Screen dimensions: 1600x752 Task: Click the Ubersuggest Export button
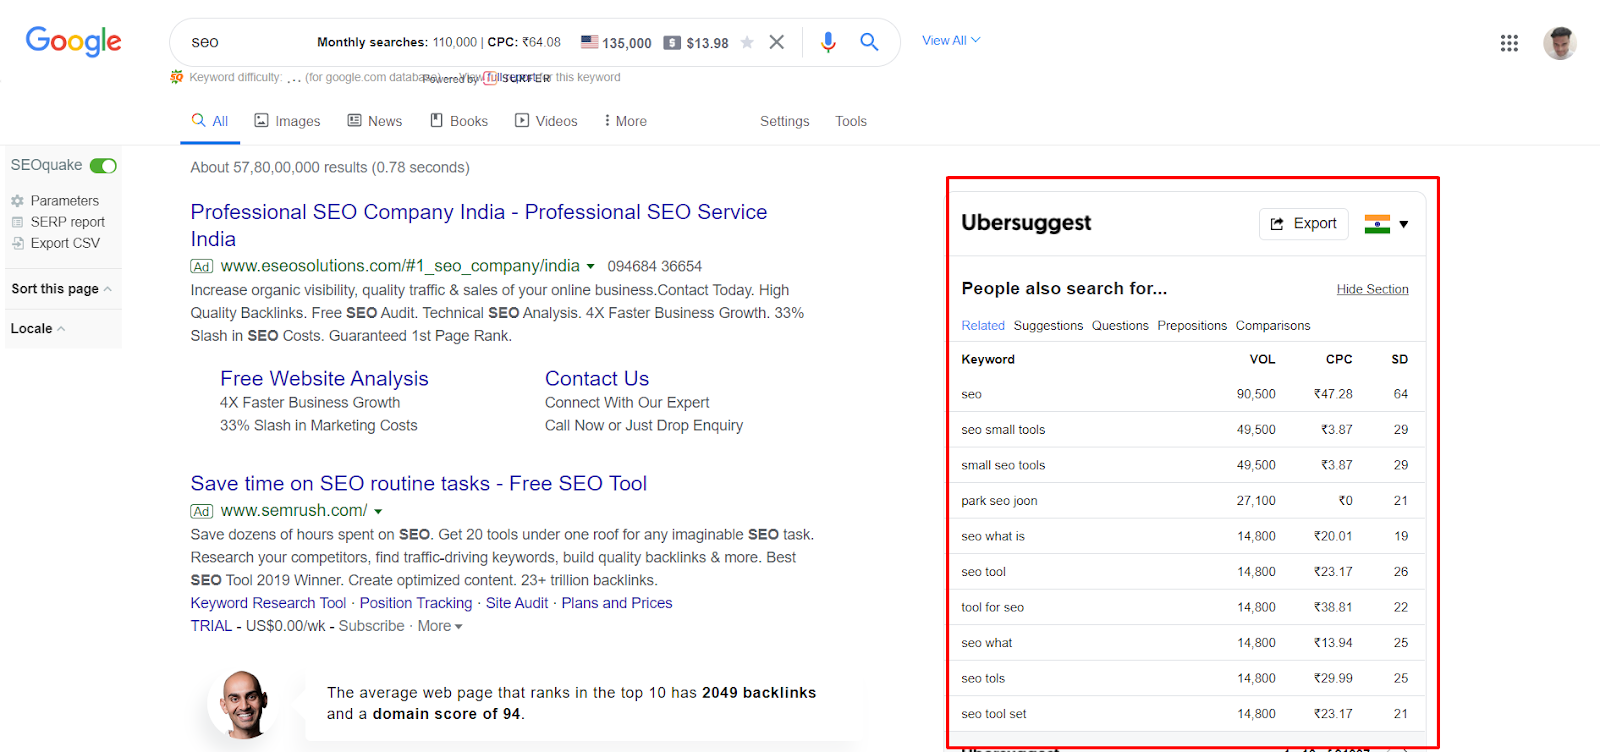point(1304,224)
